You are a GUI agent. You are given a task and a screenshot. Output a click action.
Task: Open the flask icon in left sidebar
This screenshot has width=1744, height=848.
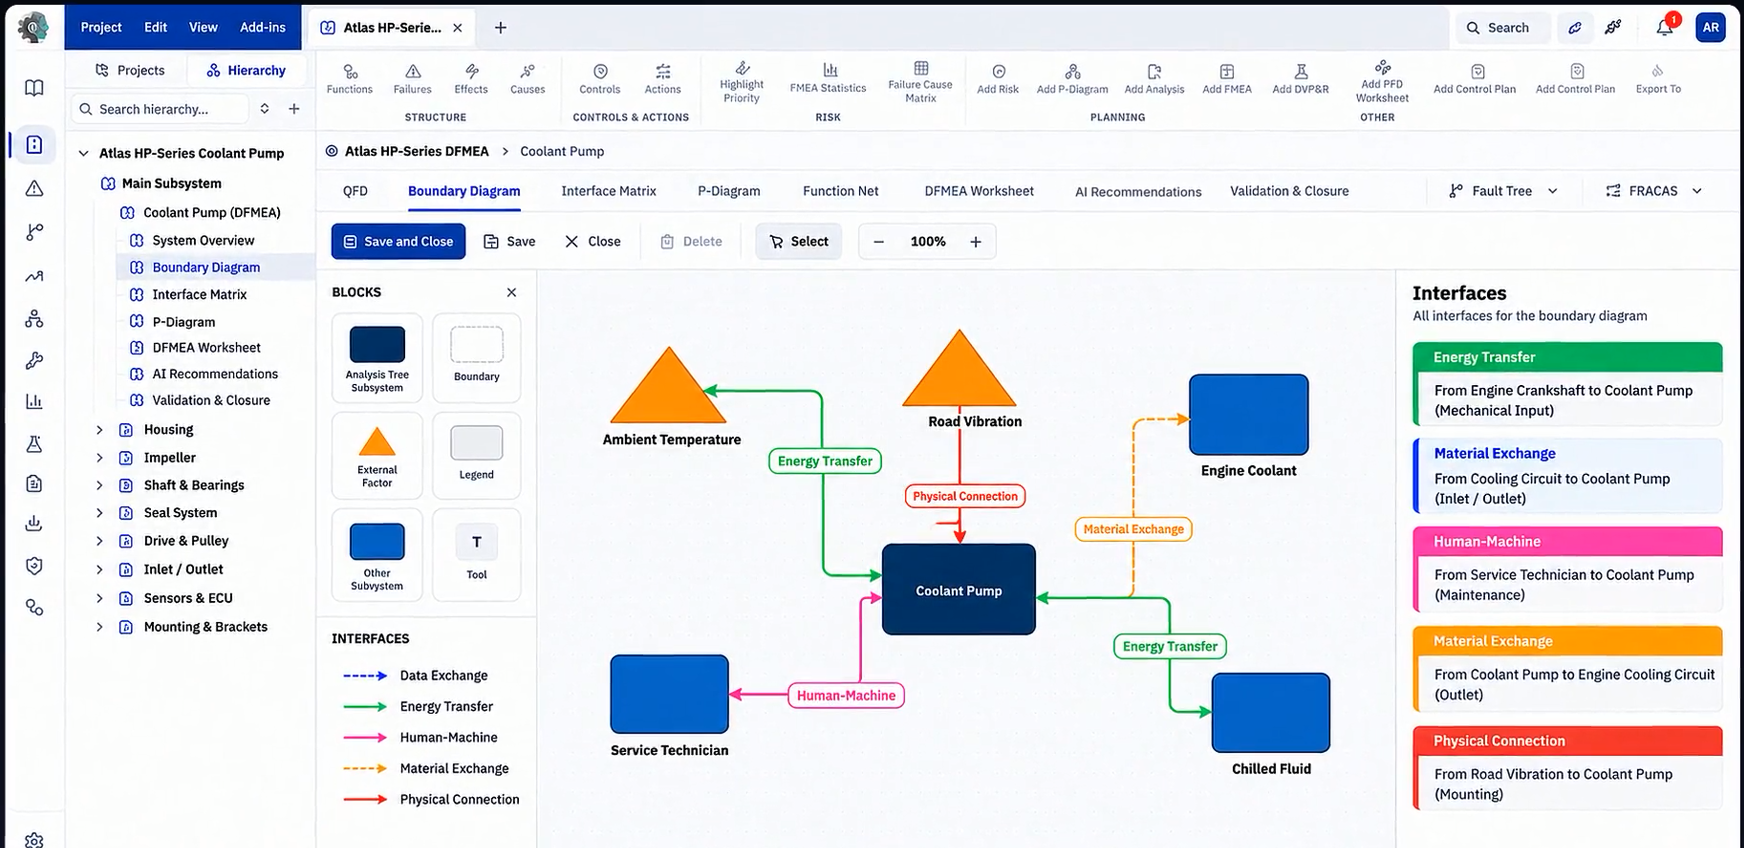point(34,444)
